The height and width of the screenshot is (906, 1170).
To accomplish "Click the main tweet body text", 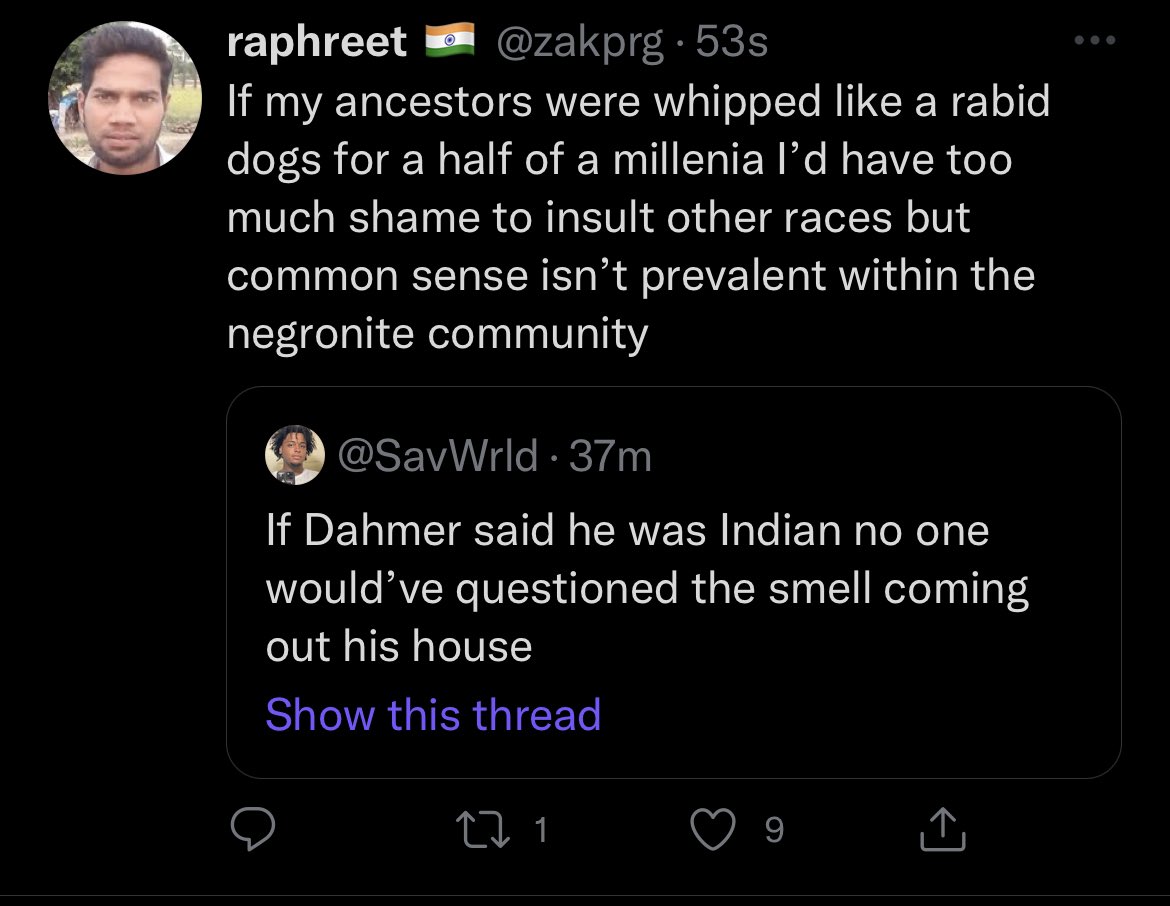I will (x=630, y=218).
